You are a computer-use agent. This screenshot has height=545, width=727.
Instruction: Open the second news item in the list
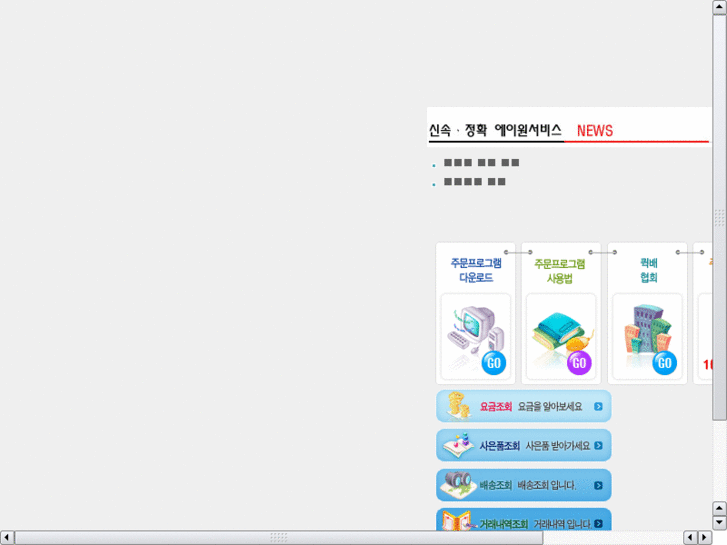[474, 182]
